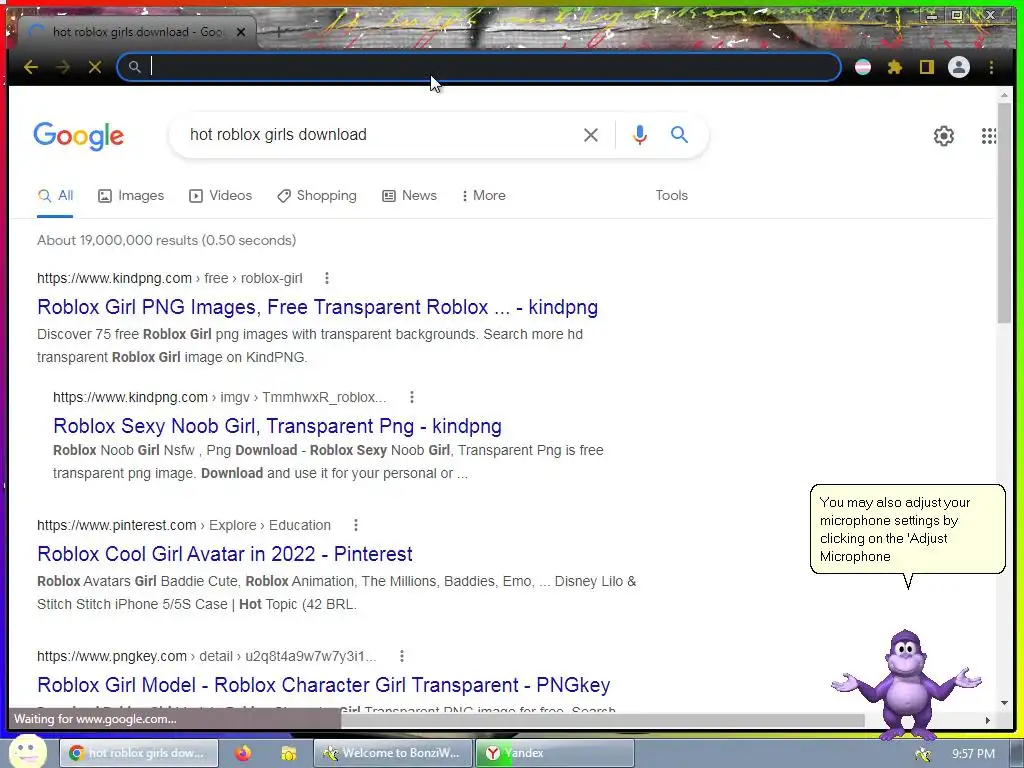1024x768 pixels.
Task: Click inside the Google search box
Action: (x=379, y=135)
